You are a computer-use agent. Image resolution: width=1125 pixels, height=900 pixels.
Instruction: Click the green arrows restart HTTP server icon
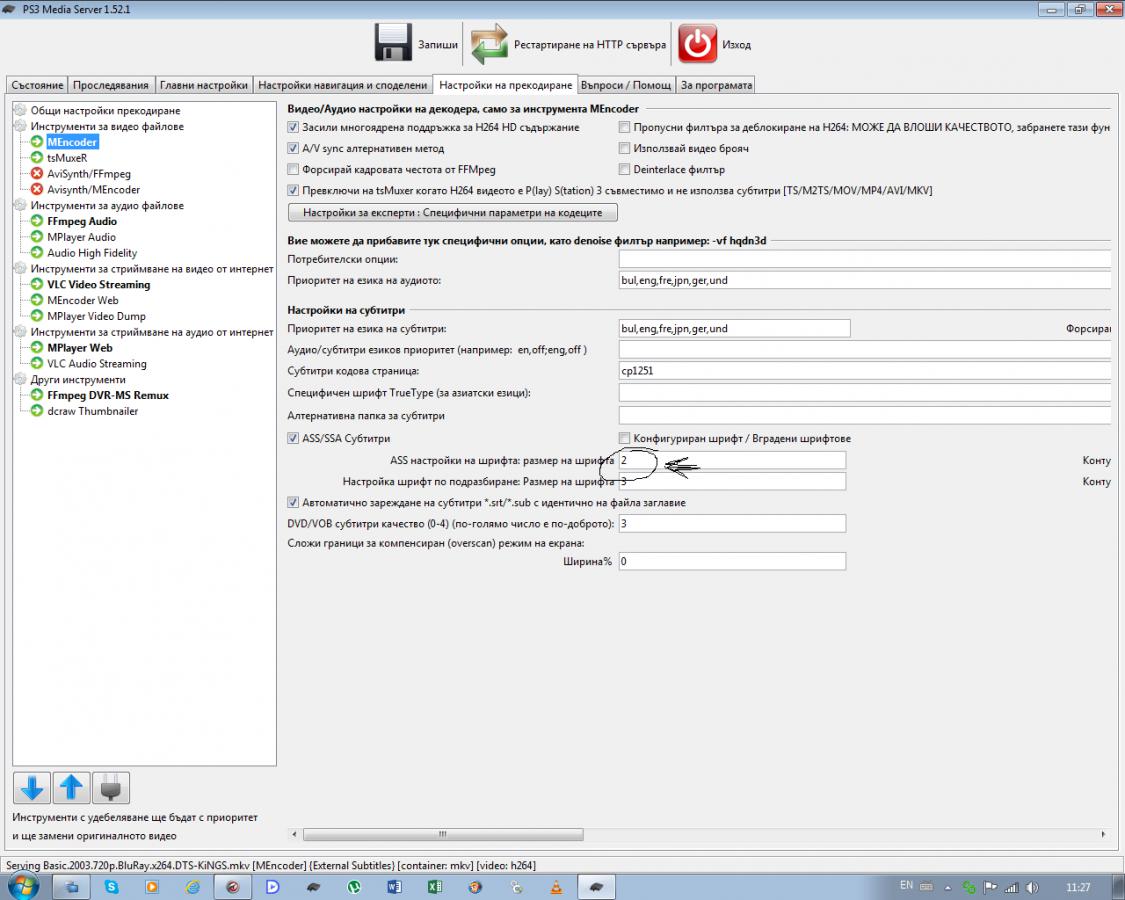pyautogui.click(x=489, y=43)
